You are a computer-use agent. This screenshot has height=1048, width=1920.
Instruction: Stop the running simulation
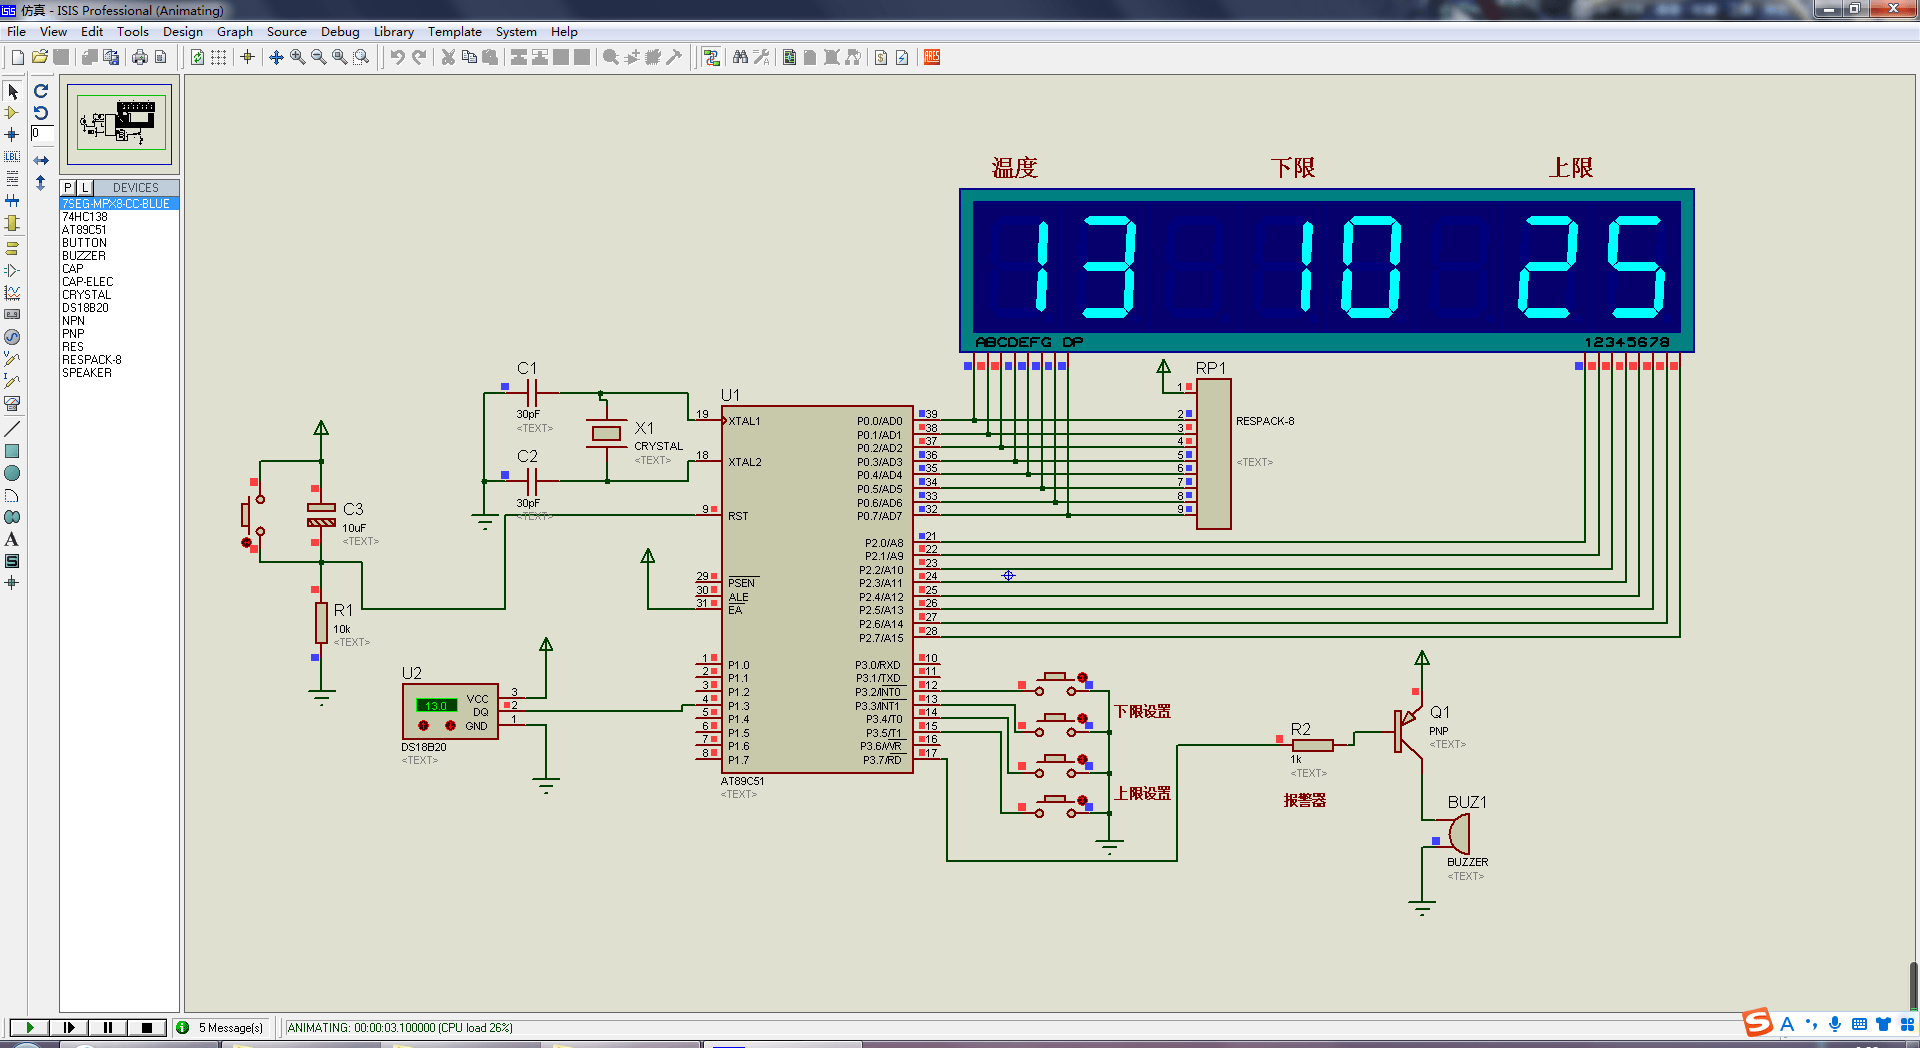147,1027
